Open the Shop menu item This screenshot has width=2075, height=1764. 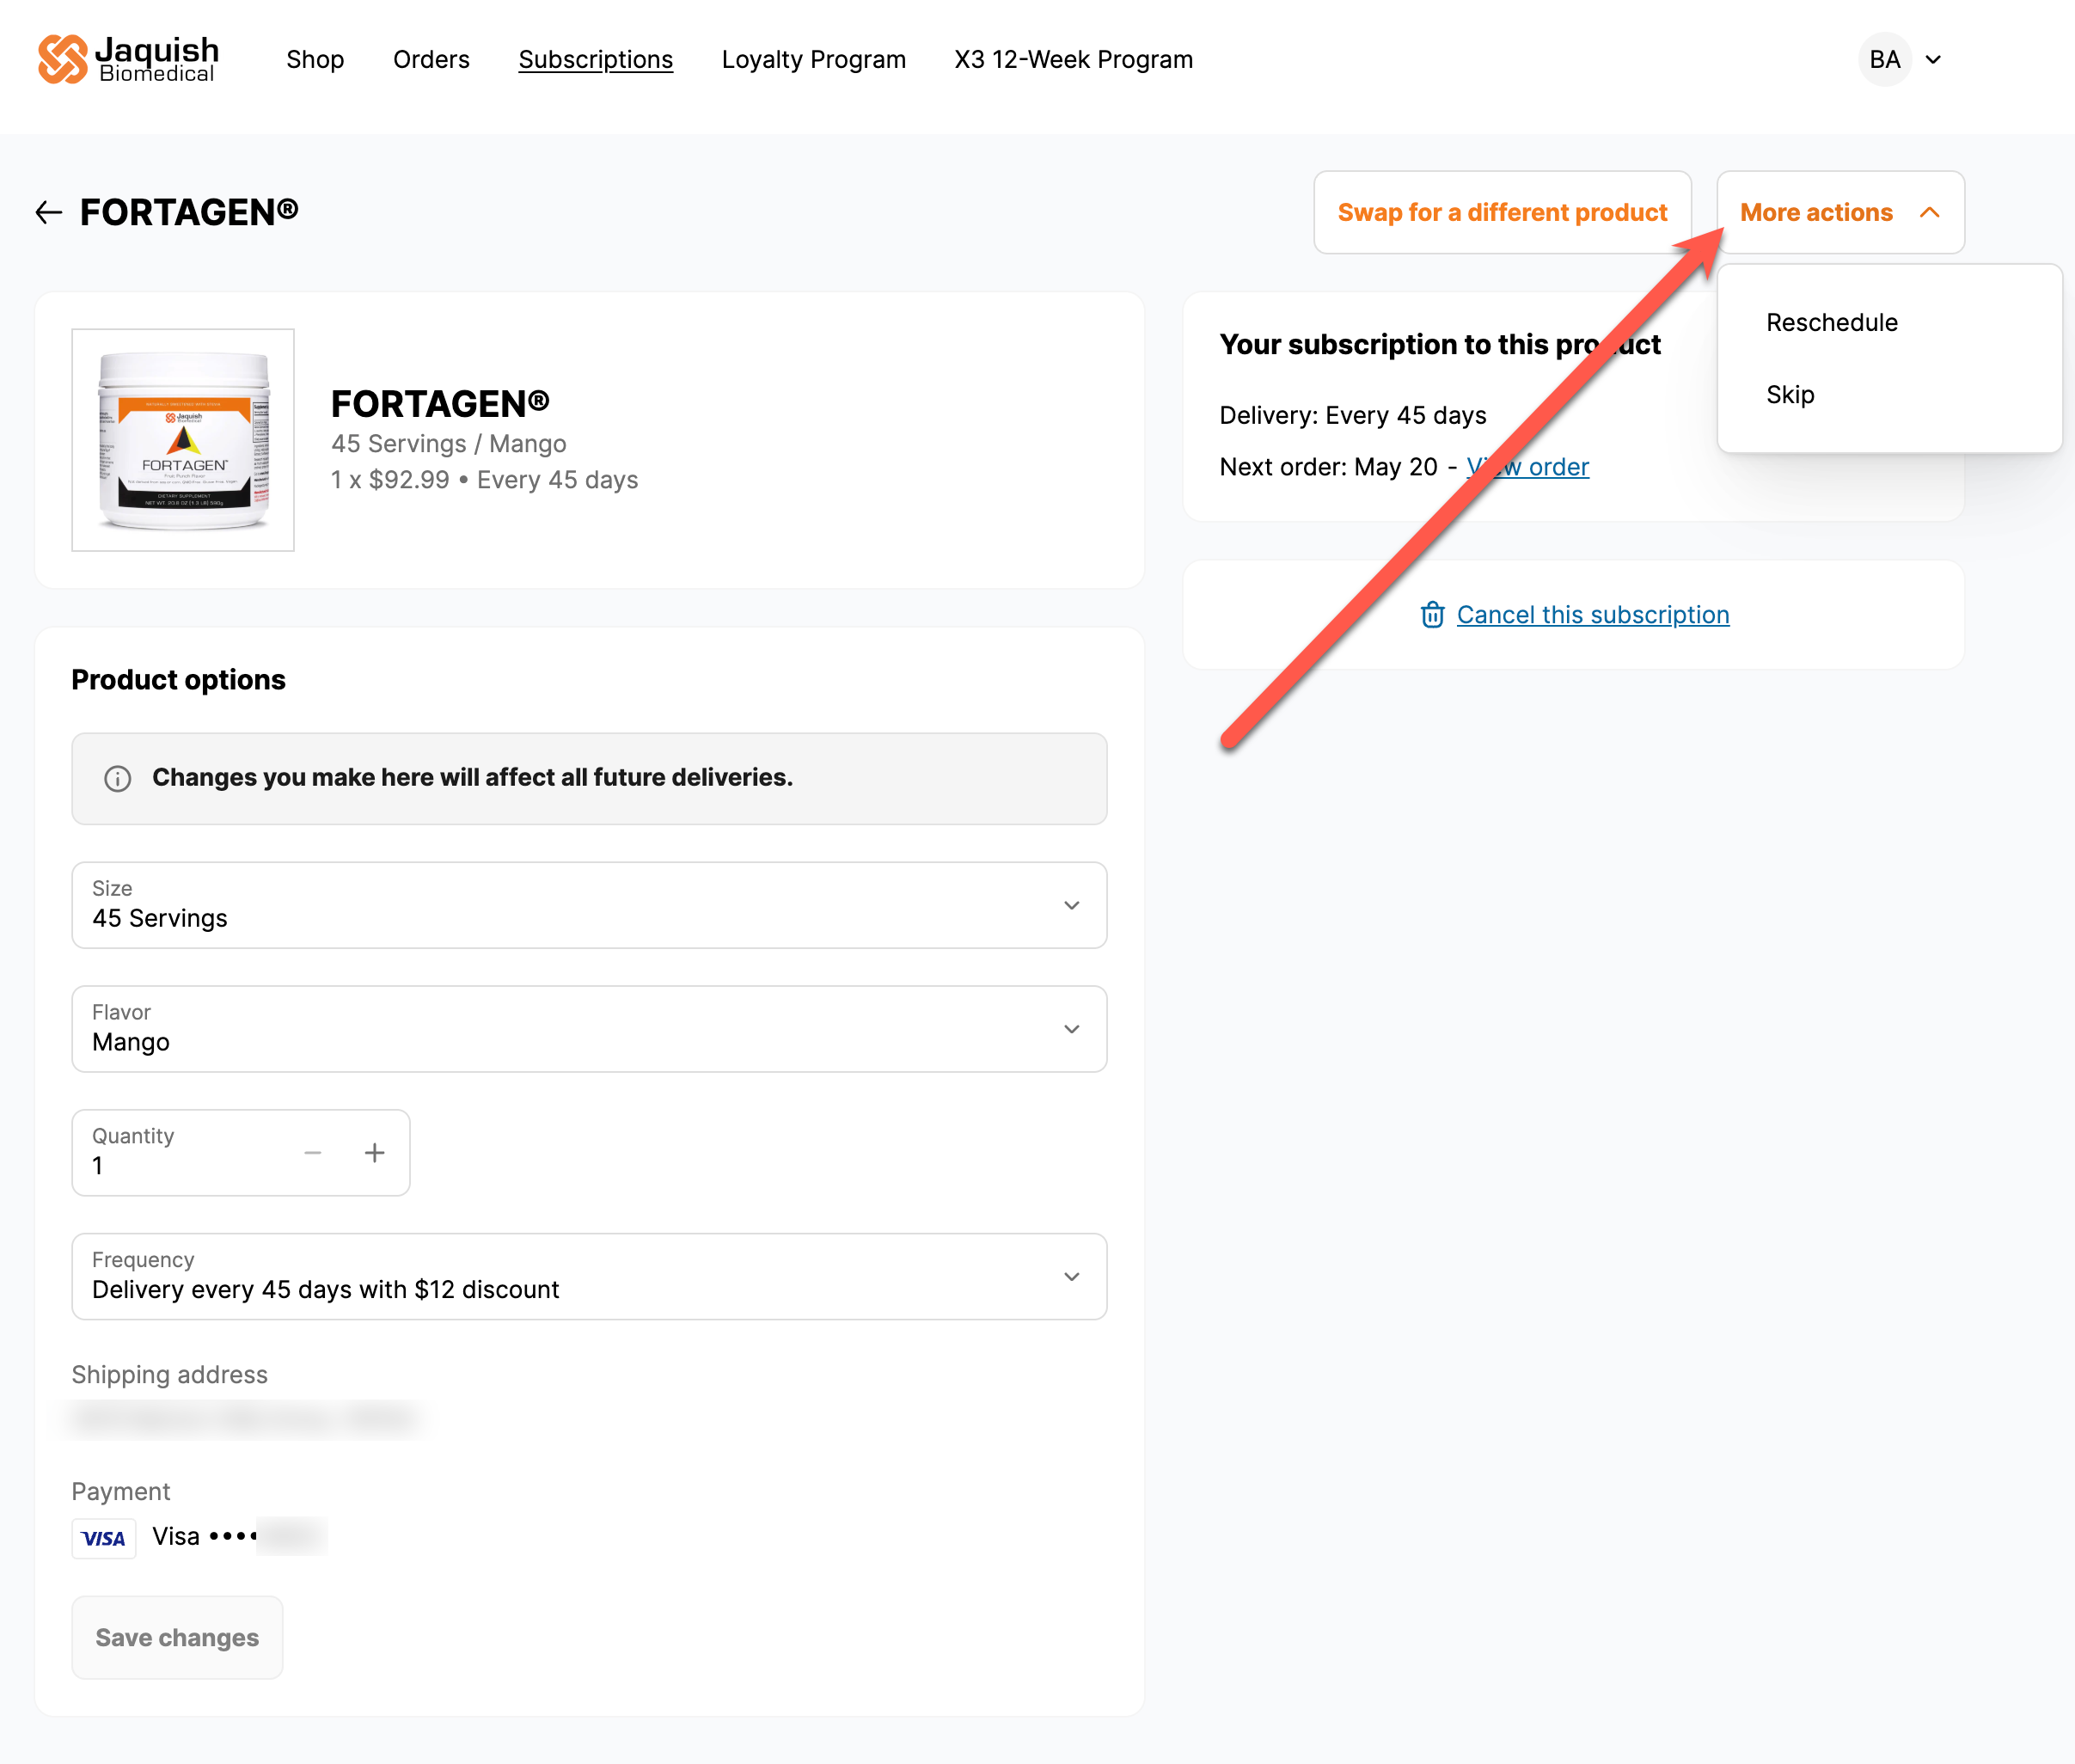click(x=315, y=60)
